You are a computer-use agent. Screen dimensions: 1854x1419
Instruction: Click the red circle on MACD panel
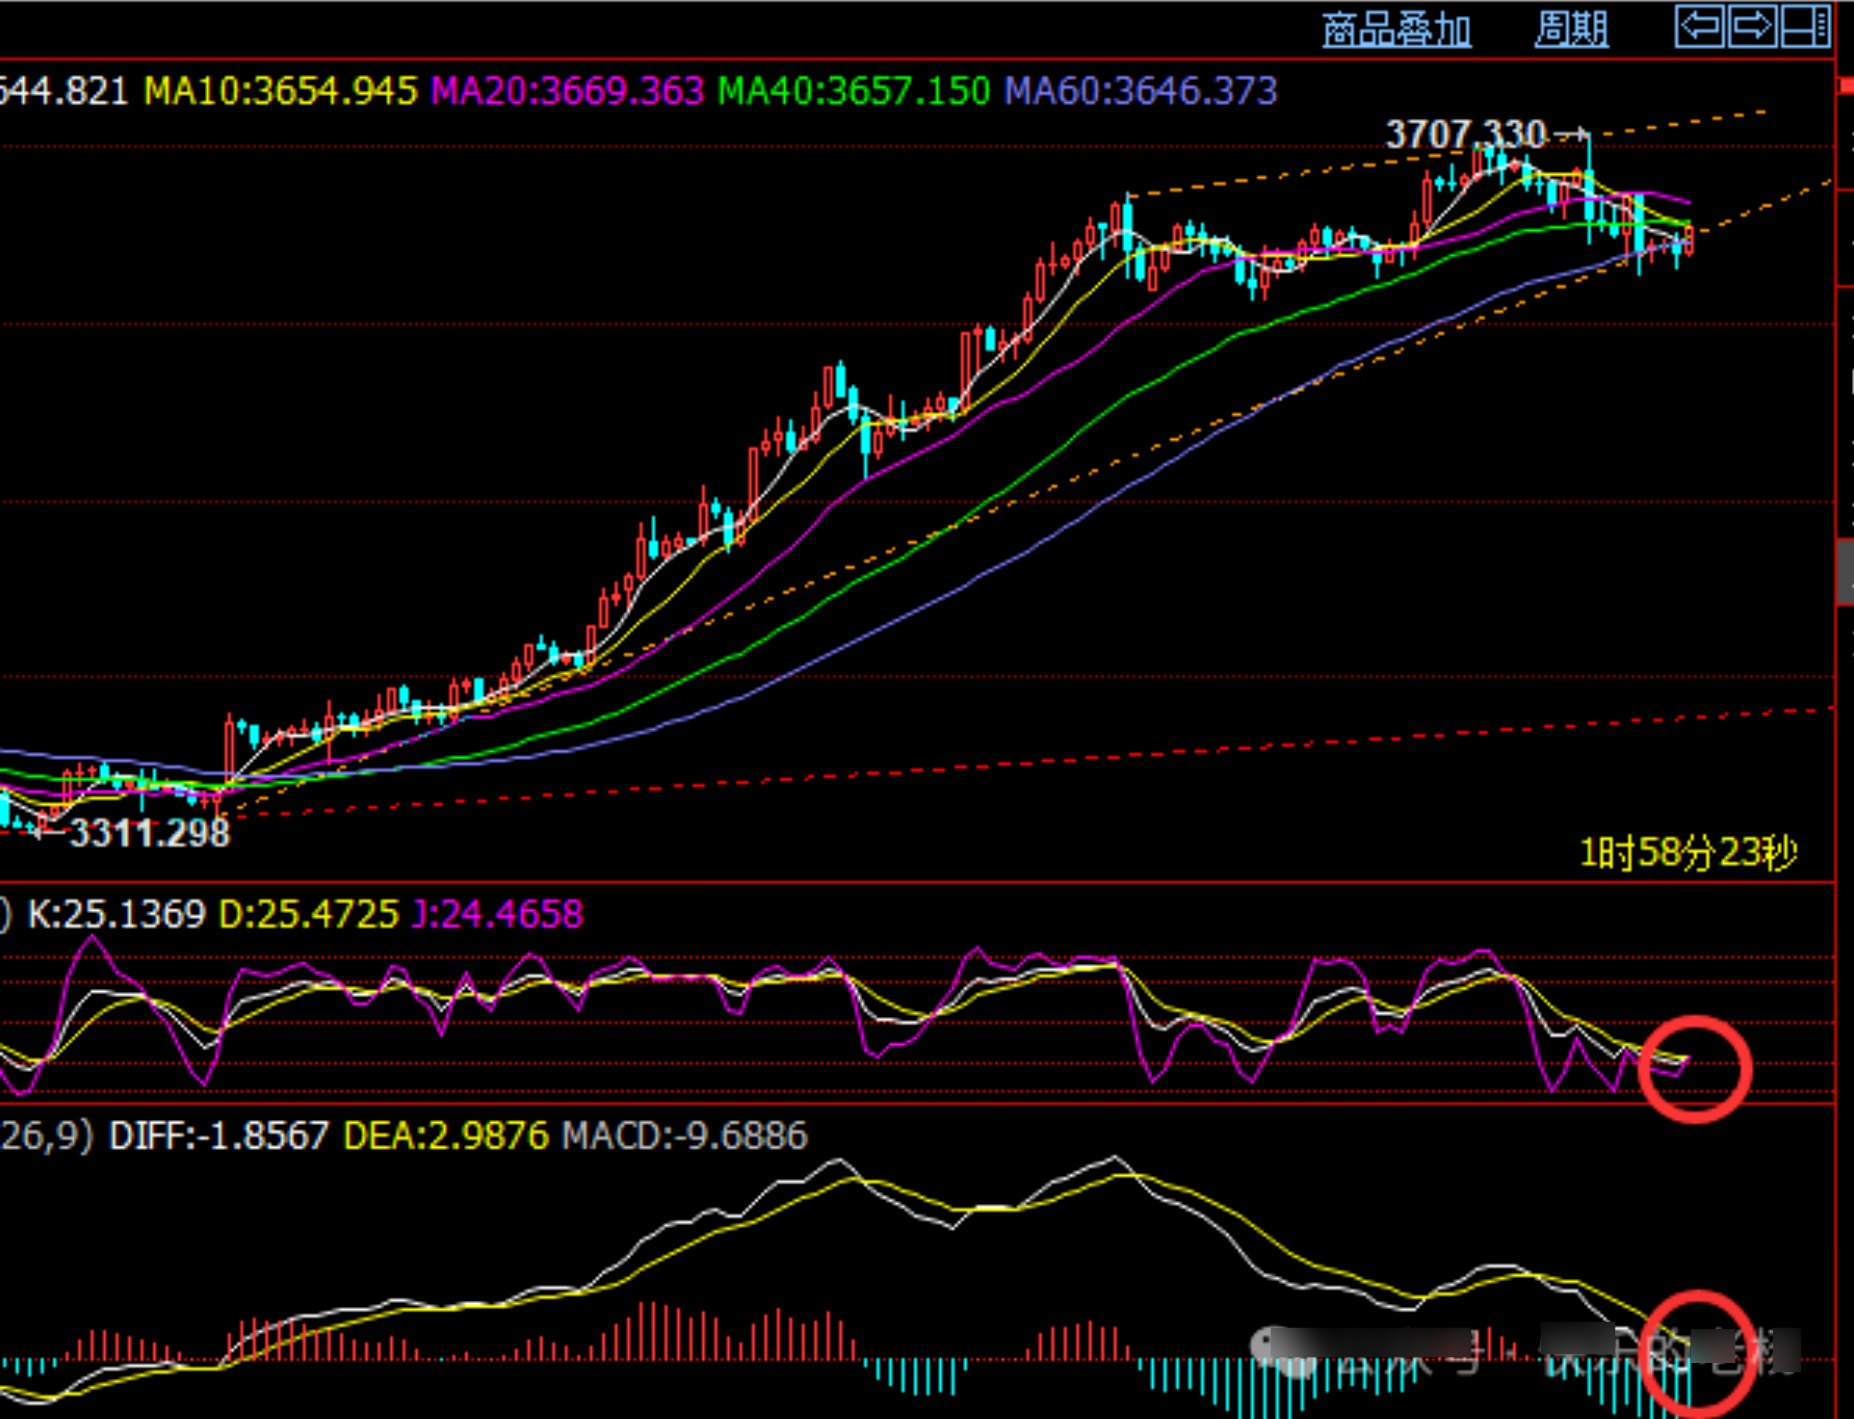[x=1697, y=1352]
